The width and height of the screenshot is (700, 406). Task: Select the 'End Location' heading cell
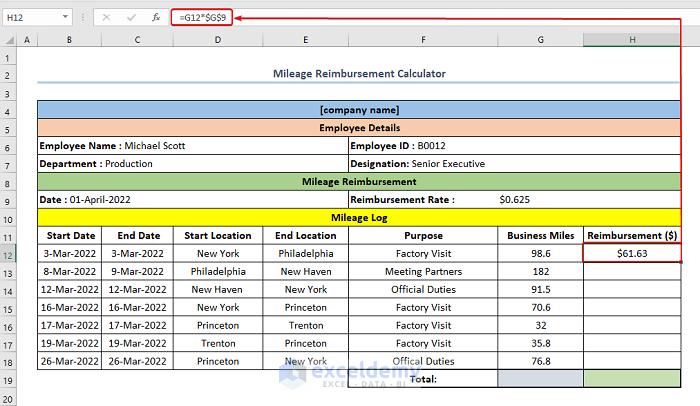306,235
